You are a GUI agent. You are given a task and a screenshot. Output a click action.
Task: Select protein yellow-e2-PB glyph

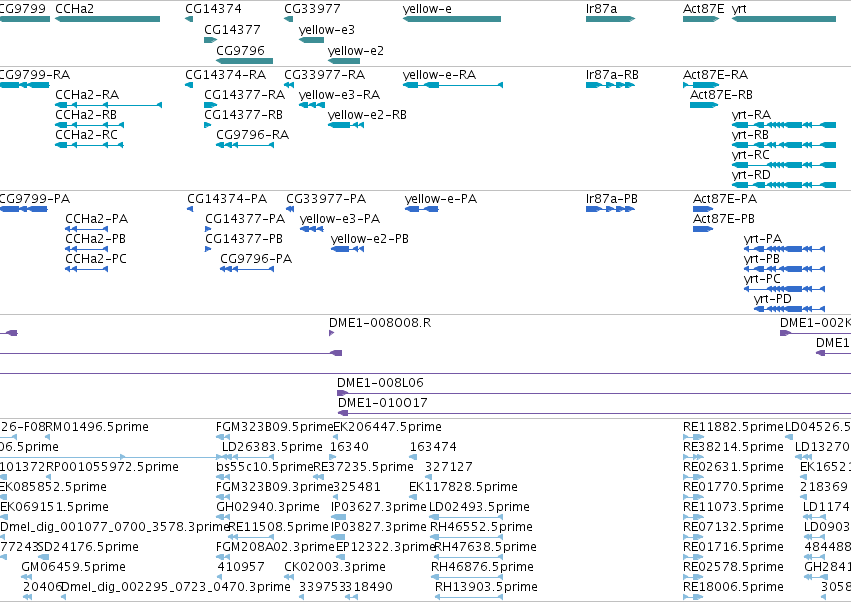coord(347,249)
